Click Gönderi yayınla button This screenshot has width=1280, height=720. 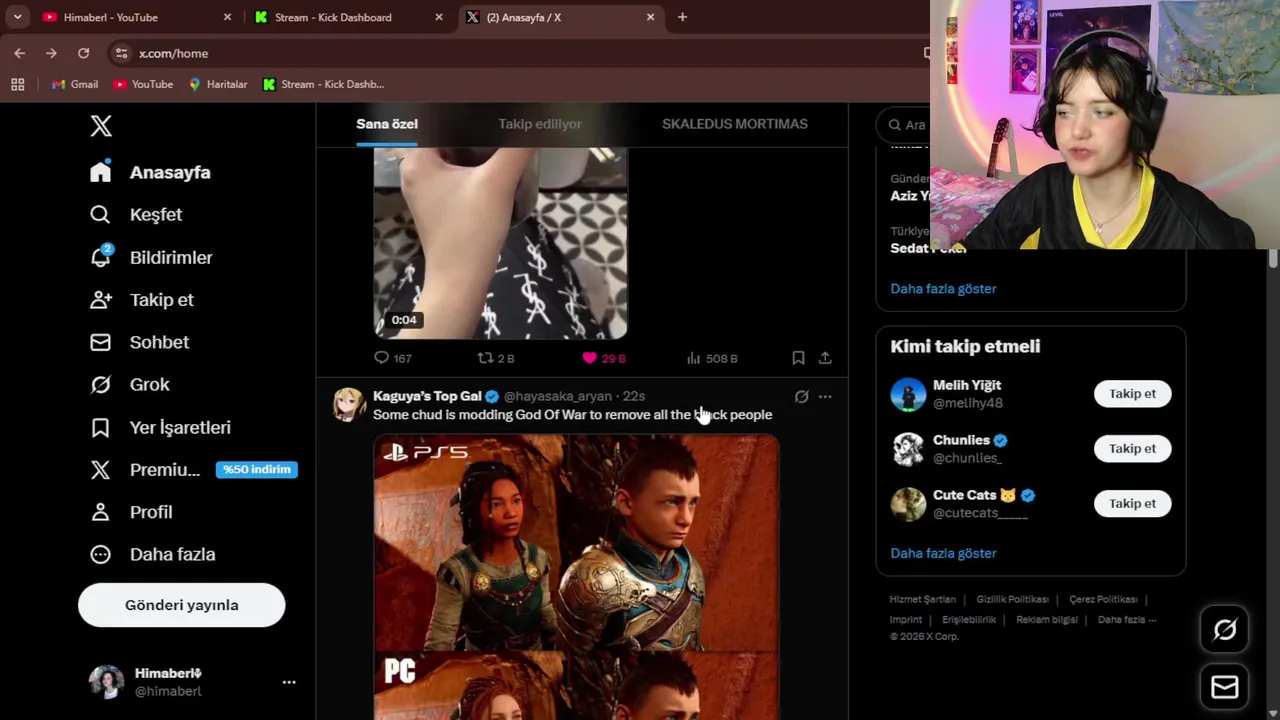click(x=181, y=605)
